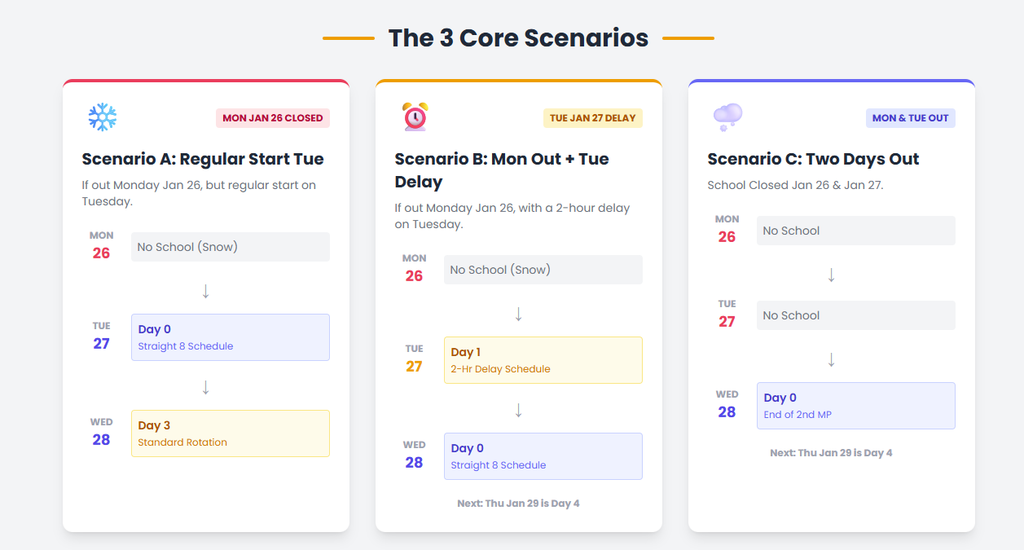The height and width of the screenshot is (550, 1024).
Task: Click the MON & TUE OUT badge
Action: [x=910, y=118]
